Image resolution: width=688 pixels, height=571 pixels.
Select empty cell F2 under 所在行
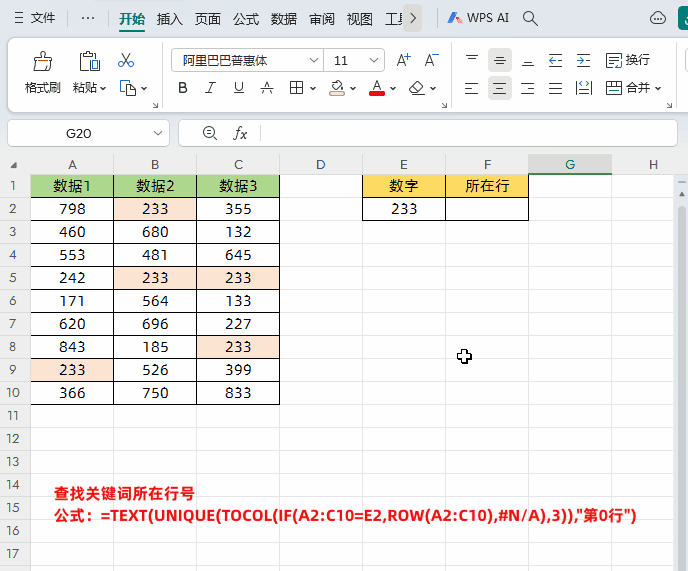coord(487,209)
